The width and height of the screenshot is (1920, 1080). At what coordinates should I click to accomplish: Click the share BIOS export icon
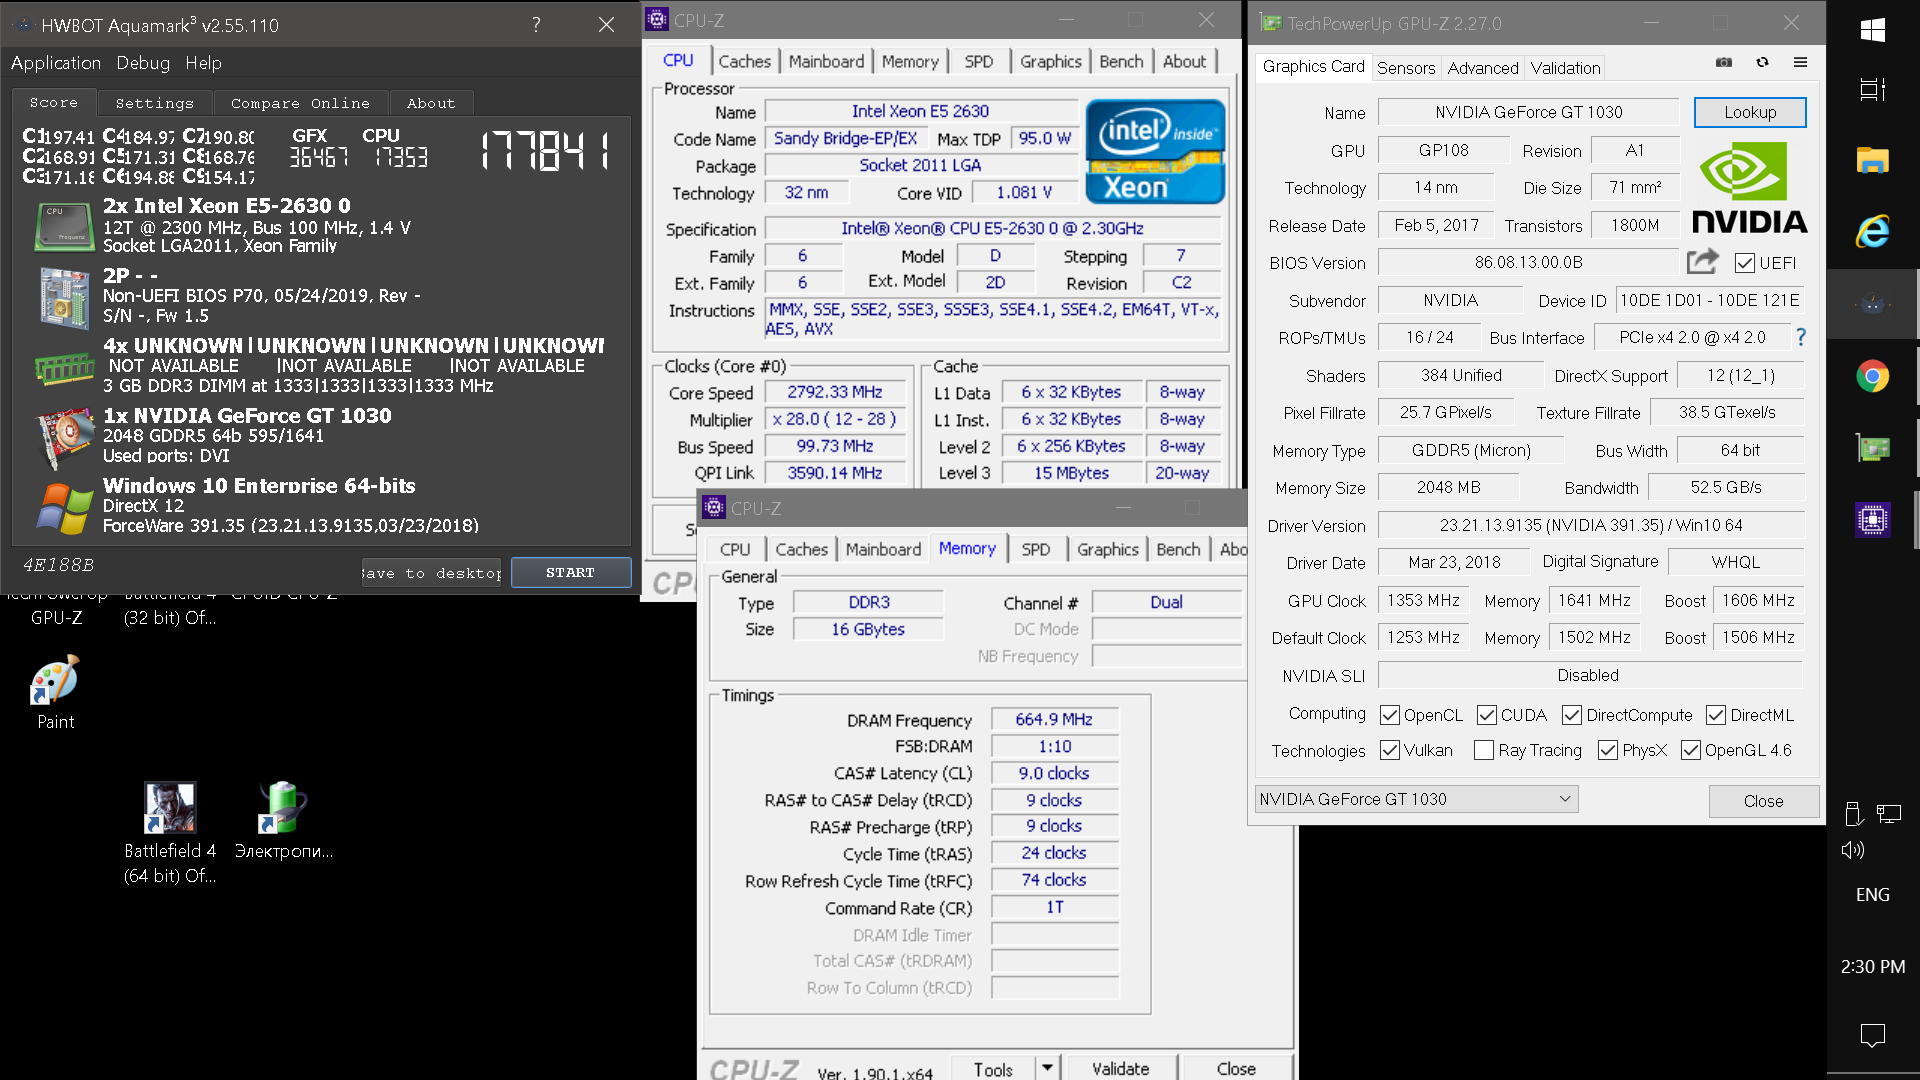[x=1702, y=262]
